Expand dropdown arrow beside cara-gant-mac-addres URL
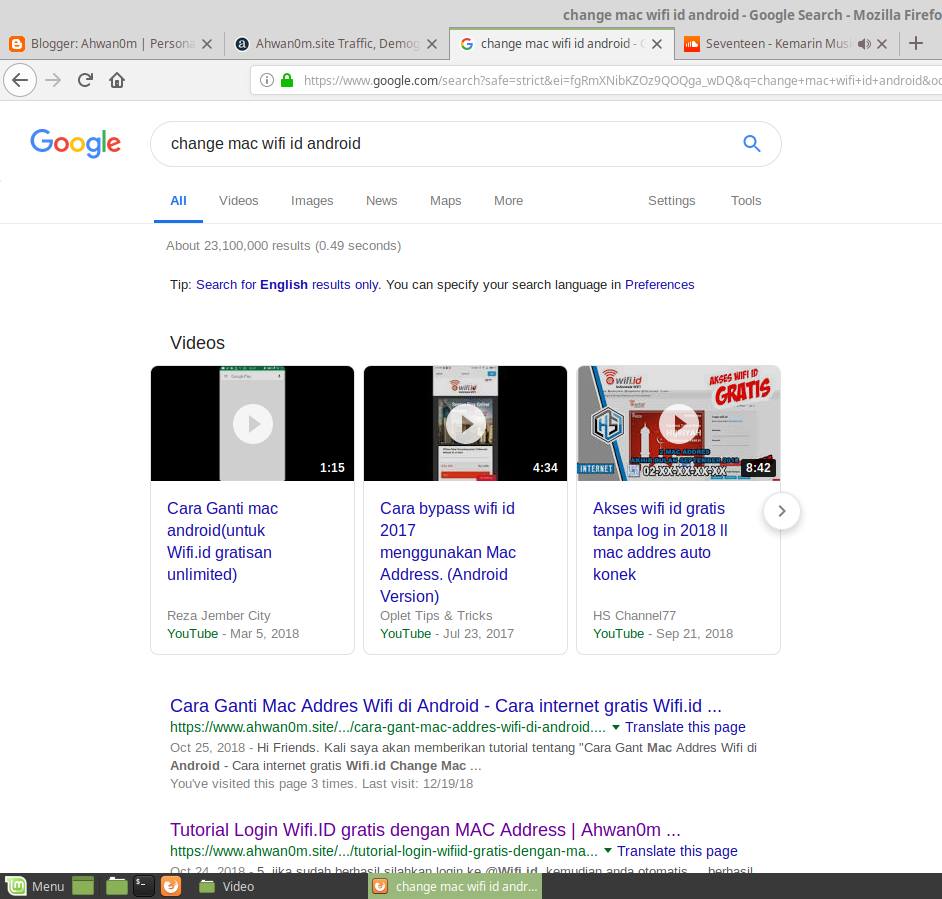This screenshot has width=942, height=899. pyautogui.click(x=616, y=727)
